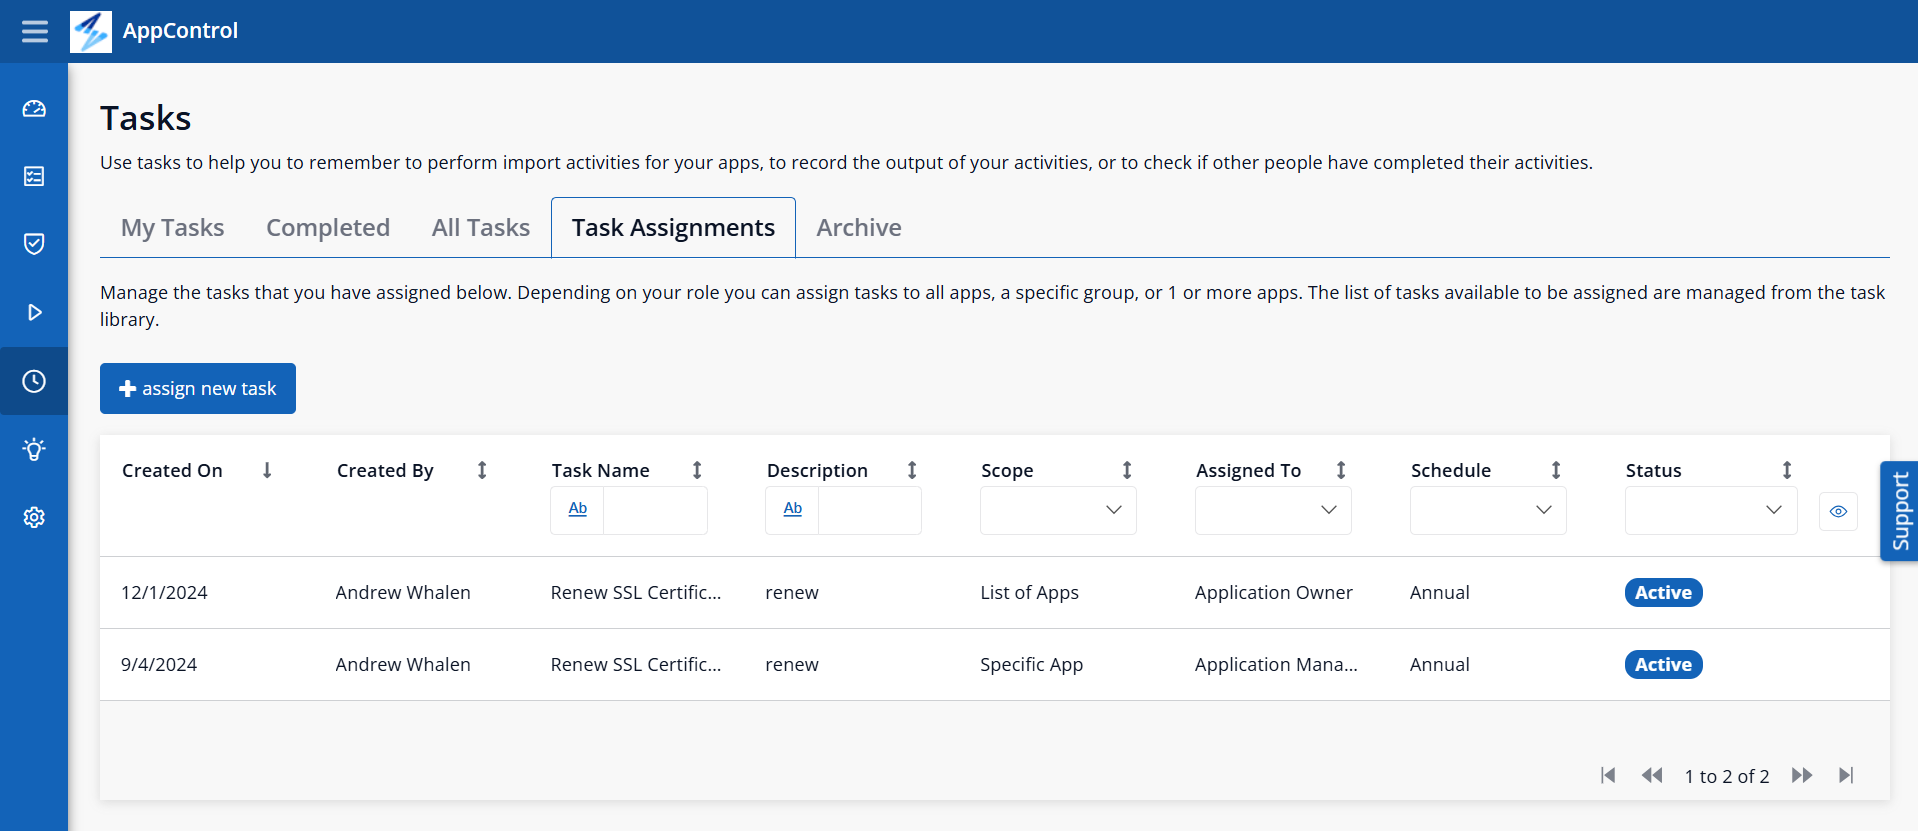Open the settings gear sidebar icon
This screenshot has height=831, width=1918.
(34, 517)
